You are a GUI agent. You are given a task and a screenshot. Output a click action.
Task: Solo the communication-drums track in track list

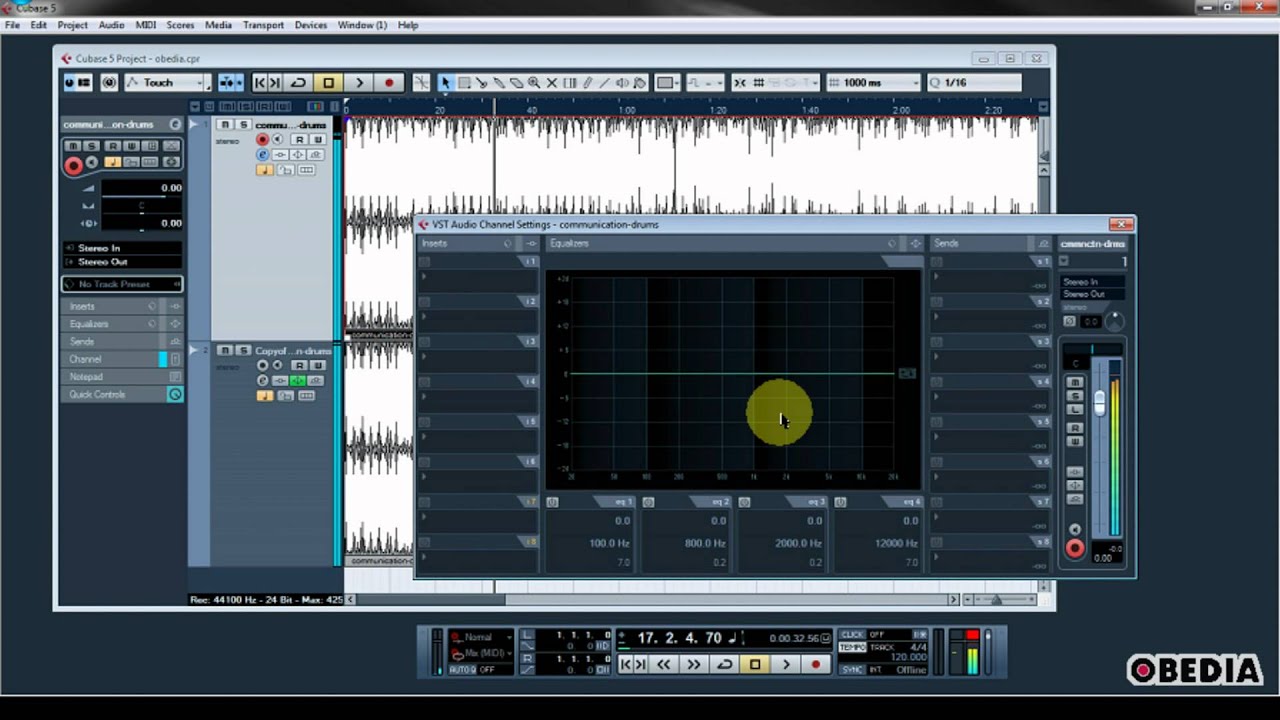coord(243,124)
